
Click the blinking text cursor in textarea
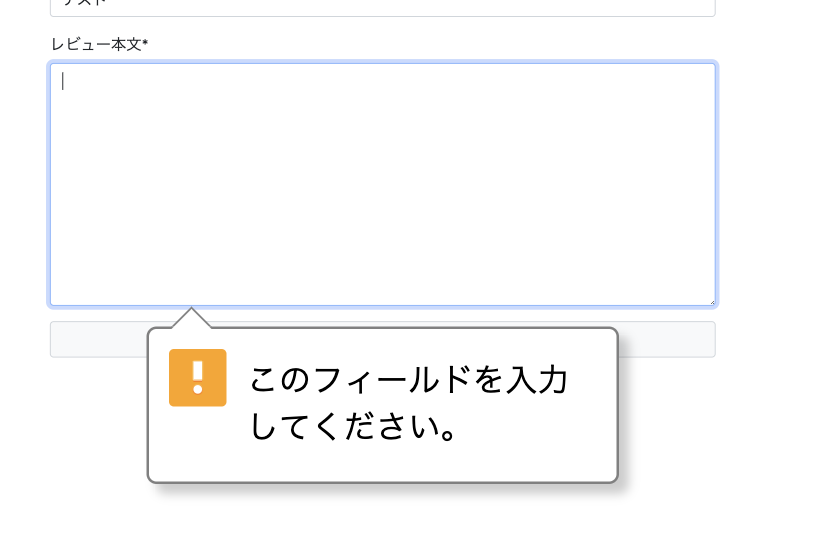coord(63,82)
